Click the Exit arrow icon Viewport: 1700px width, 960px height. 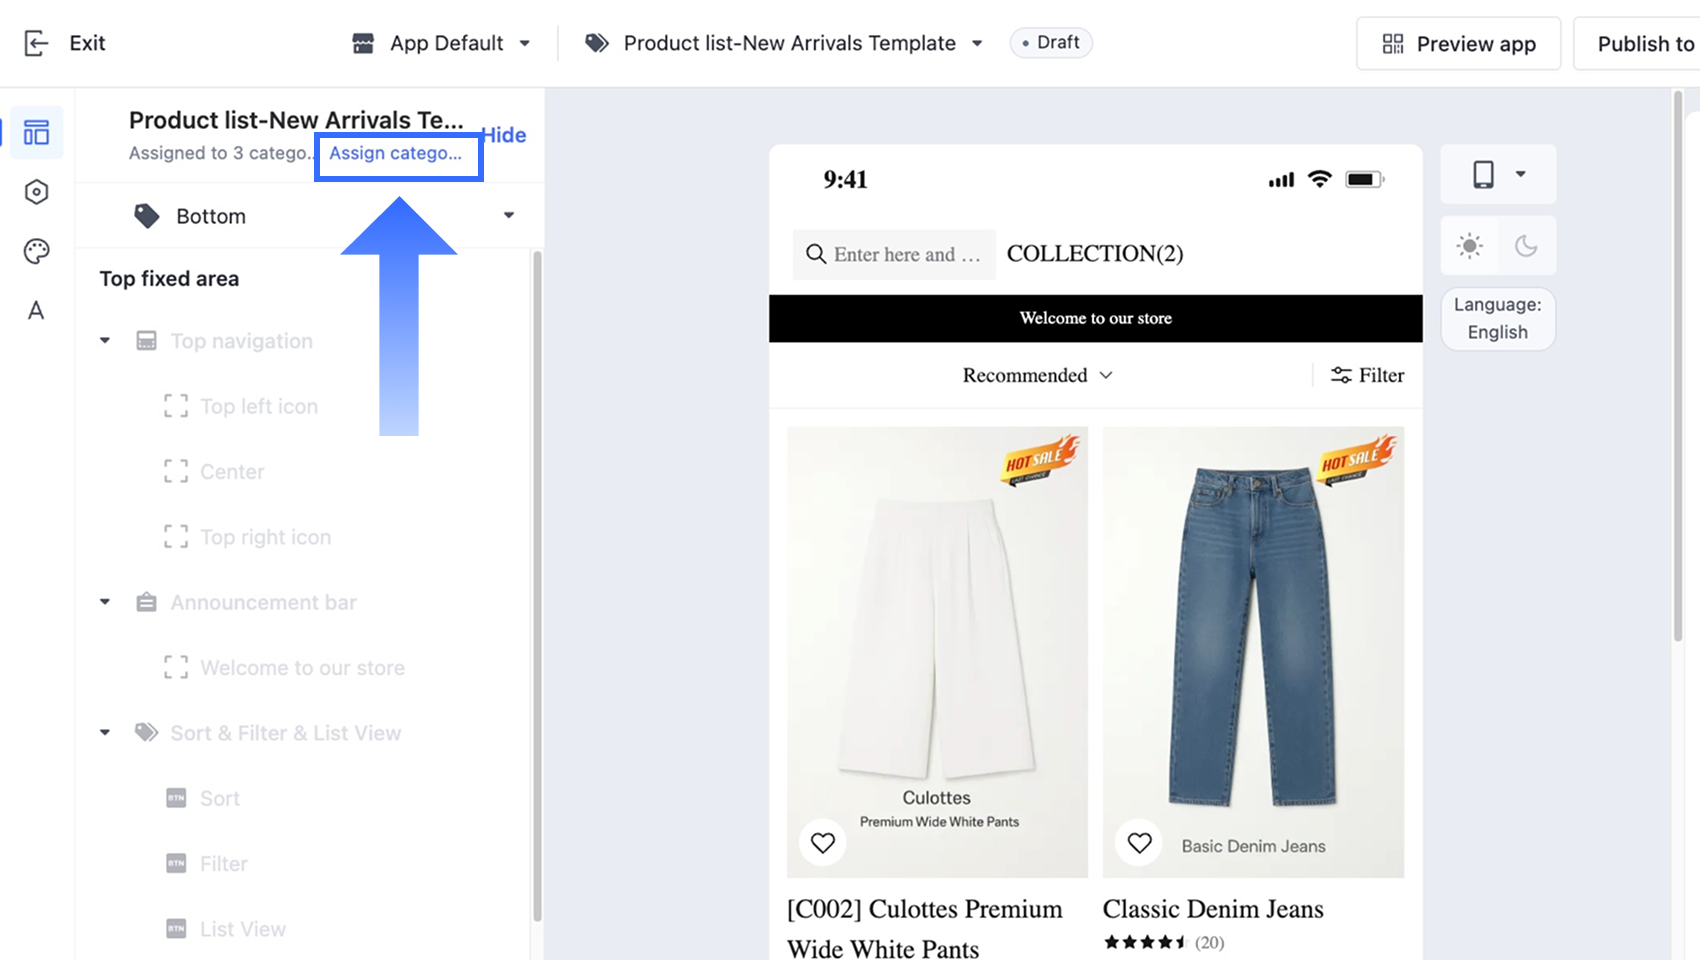click(x=36, y=43)
